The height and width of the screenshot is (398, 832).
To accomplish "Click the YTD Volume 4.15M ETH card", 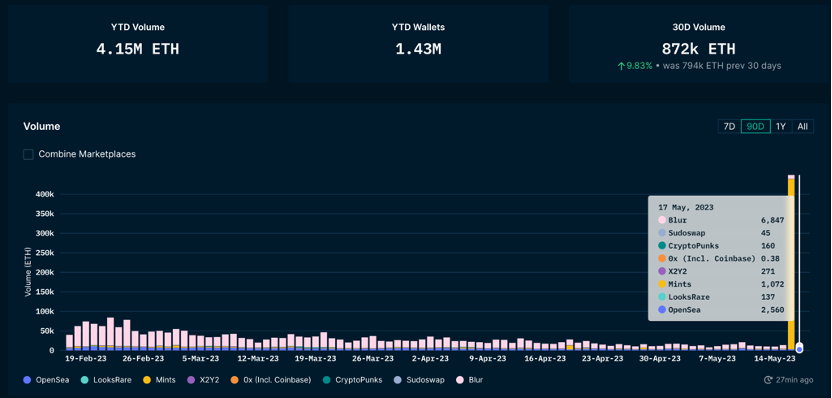I will [x=137, y=44].
